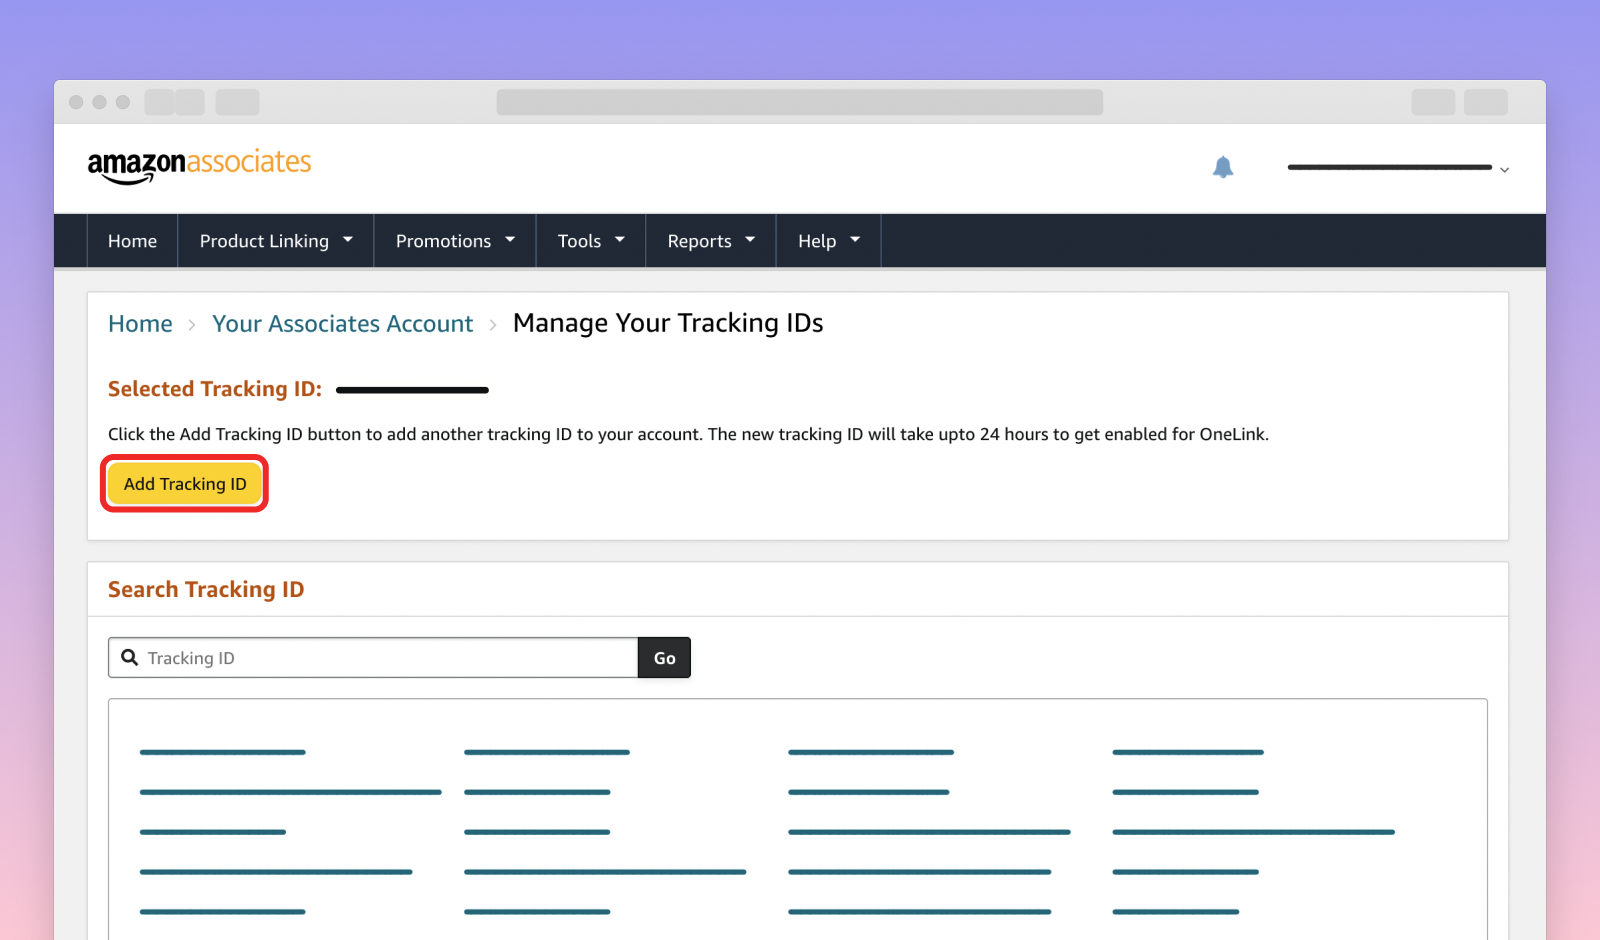Go to Home in the navigation bar
Image resolution: width=1600 pixels, height=940 pixels.
(132, 241)
